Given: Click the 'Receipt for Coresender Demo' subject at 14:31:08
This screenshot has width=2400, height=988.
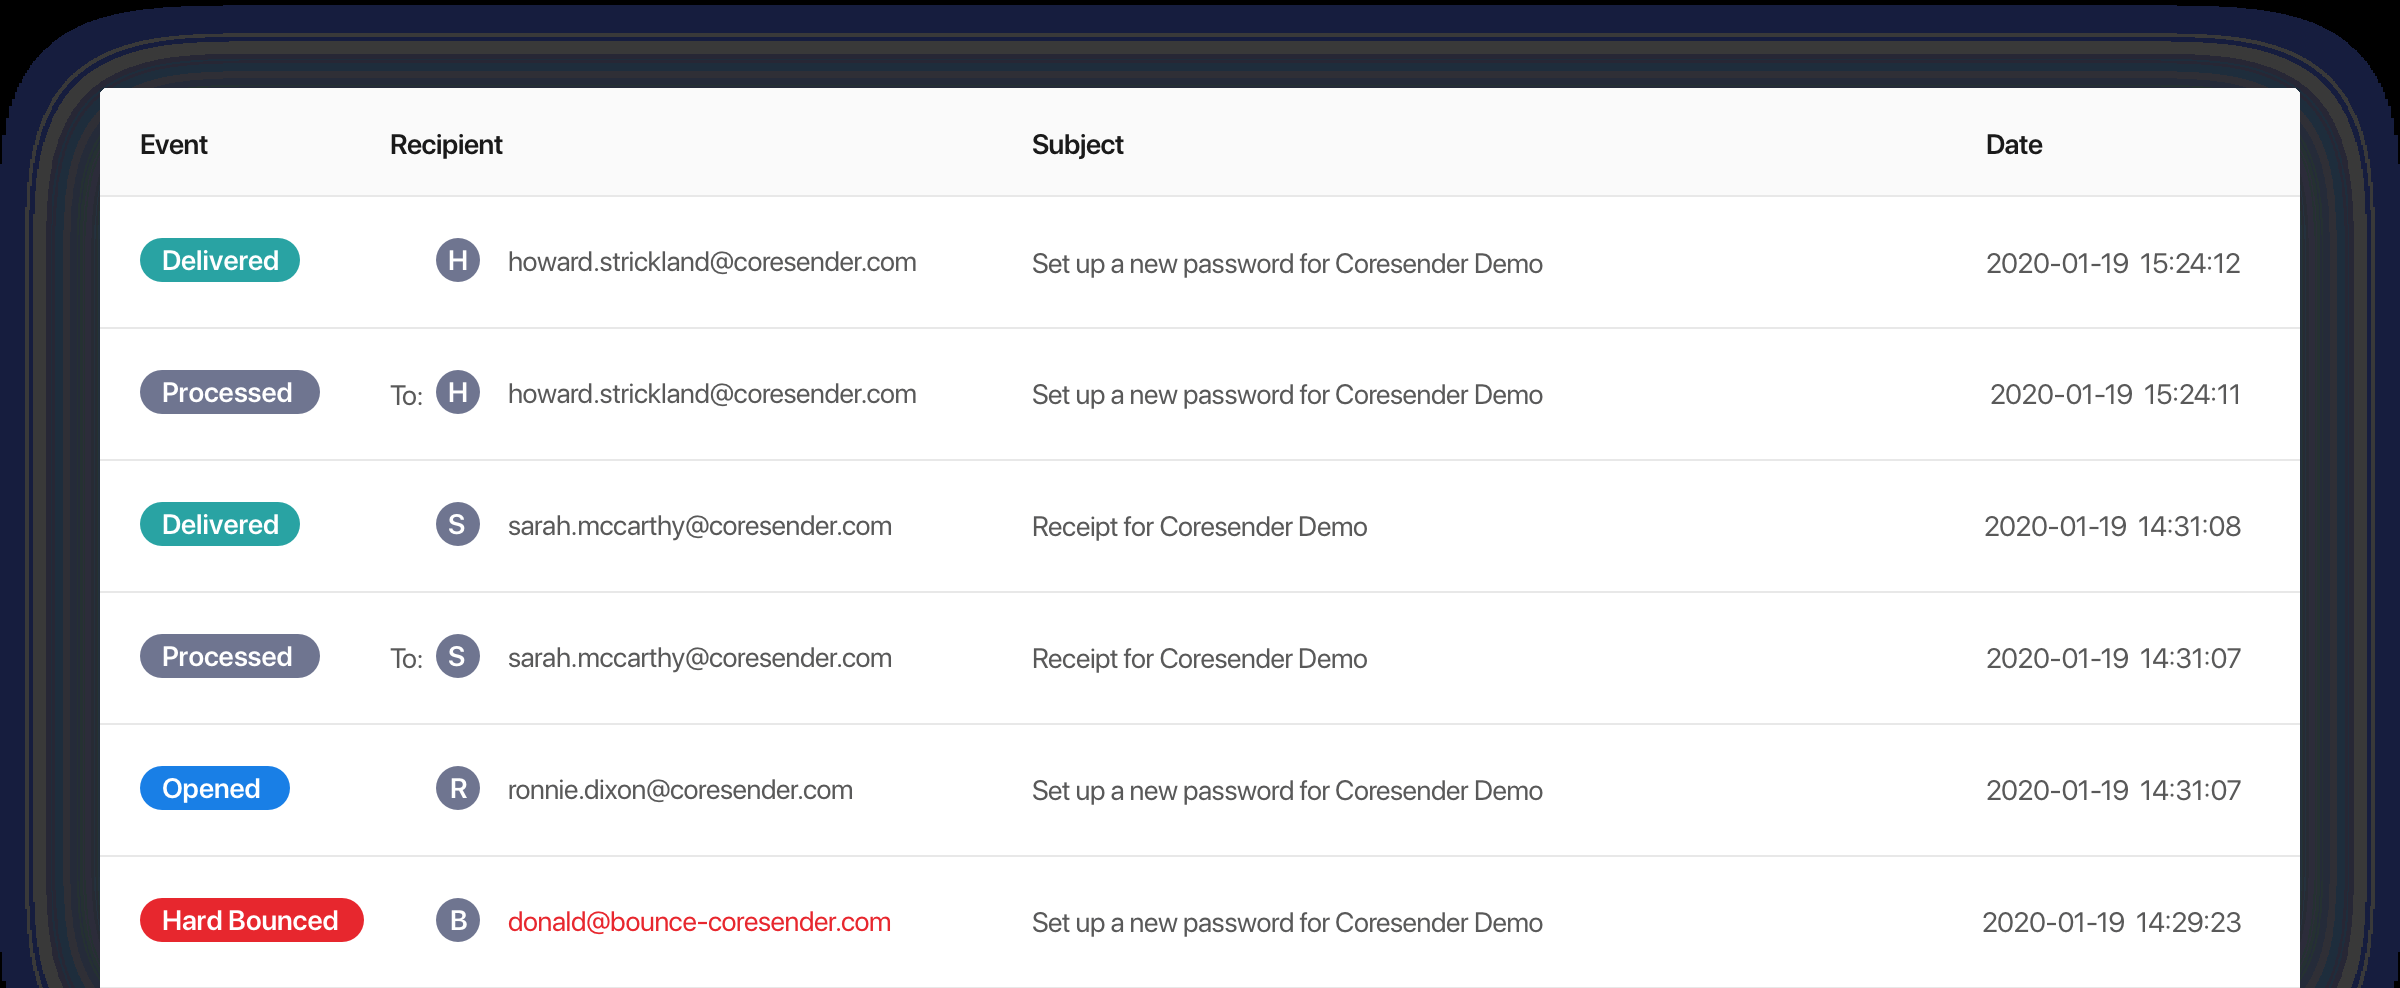Looking at the screenshot, I should (x=1199, y=527).
